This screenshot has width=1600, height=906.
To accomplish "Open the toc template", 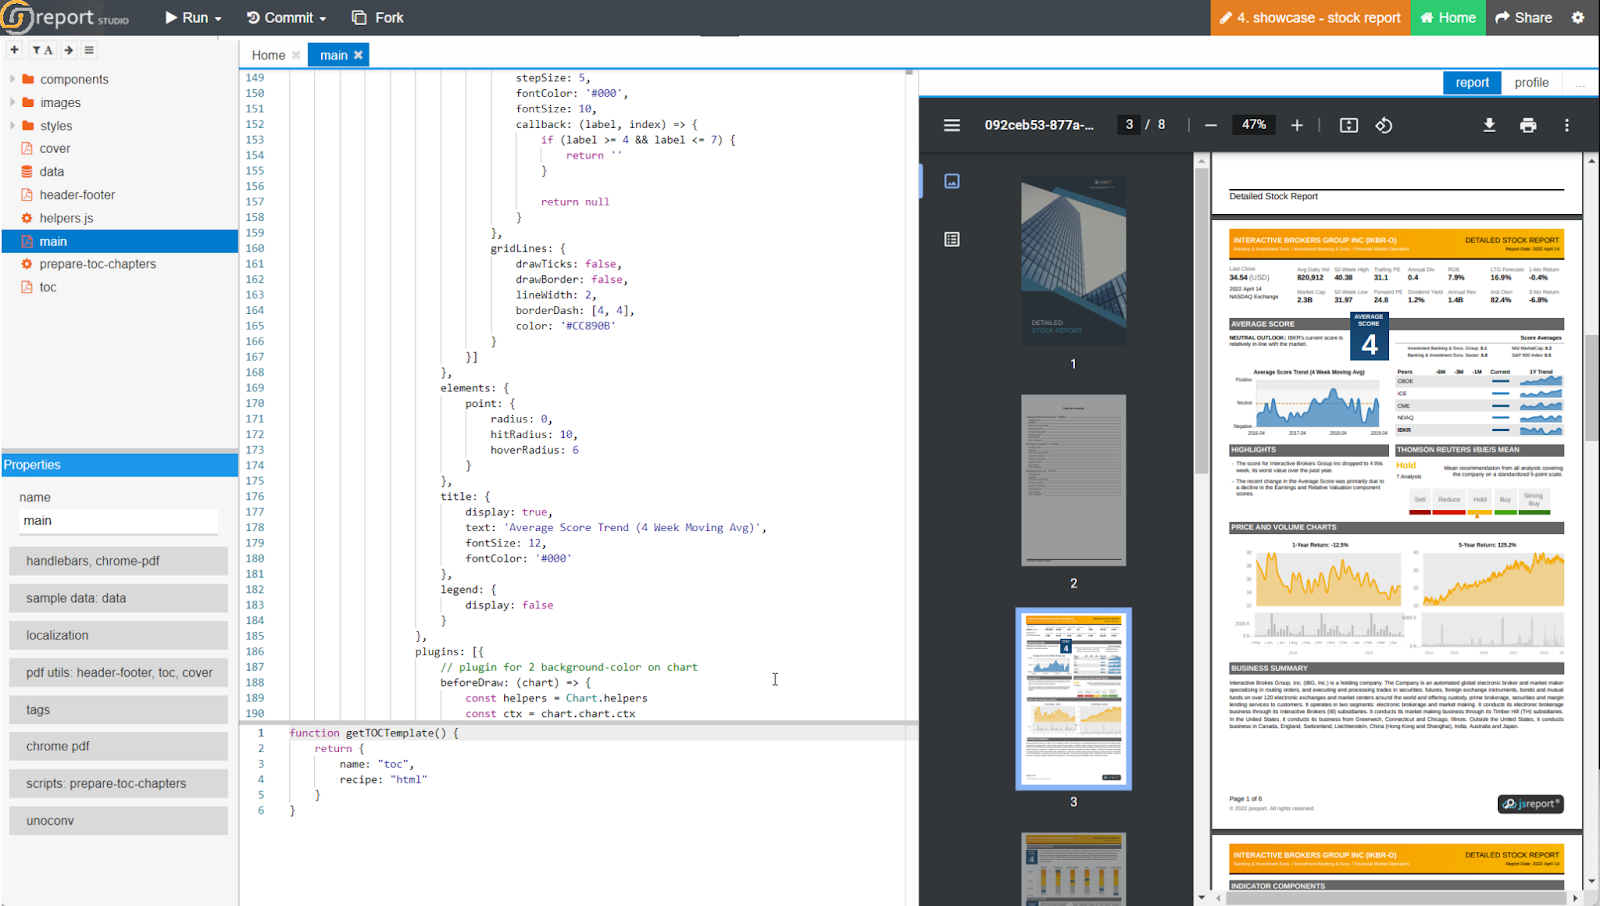I will pyautogui.click(x=48, y=287).
